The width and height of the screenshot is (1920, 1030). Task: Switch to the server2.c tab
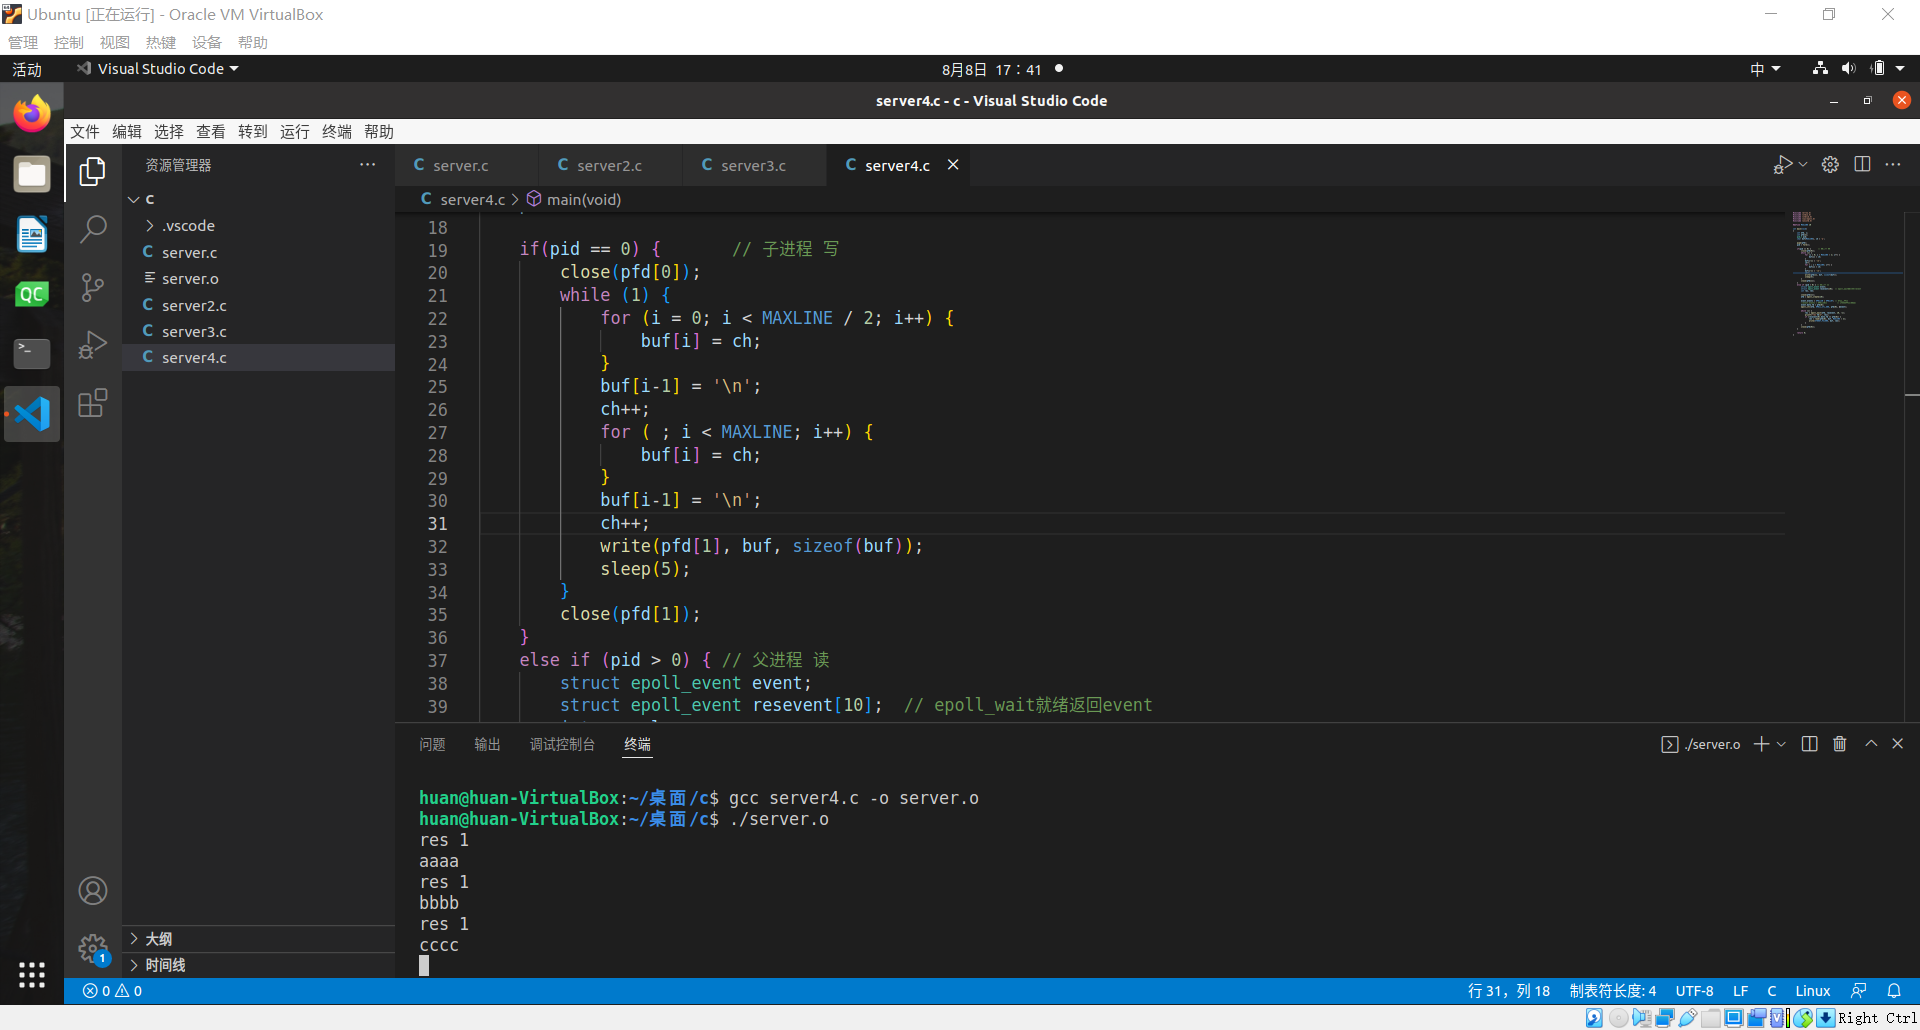click(x=609, y=165)
